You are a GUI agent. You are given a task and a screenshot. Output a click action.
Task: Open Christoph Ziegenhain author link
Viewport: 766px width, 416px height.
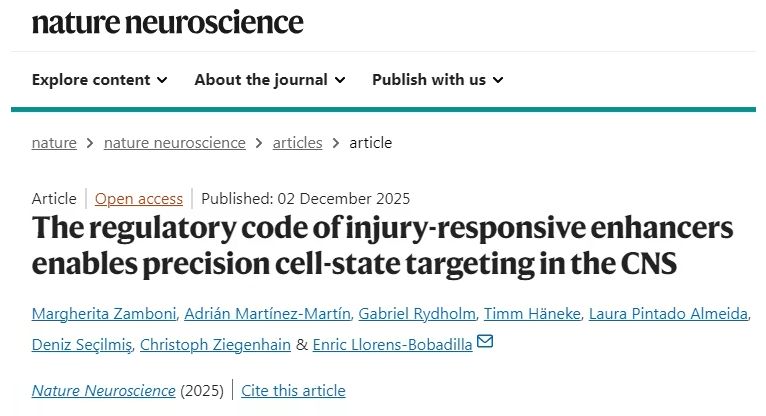click(x=215, y=344)
